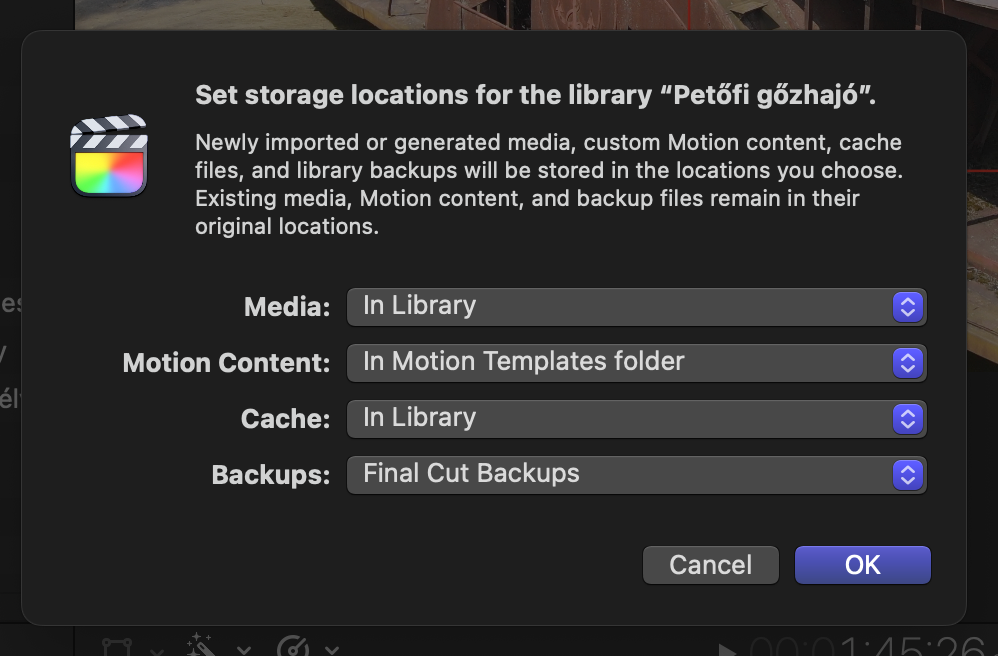998x656 pixels.
Task: Click the retime speedometer icon
Action: pos(293,646)
